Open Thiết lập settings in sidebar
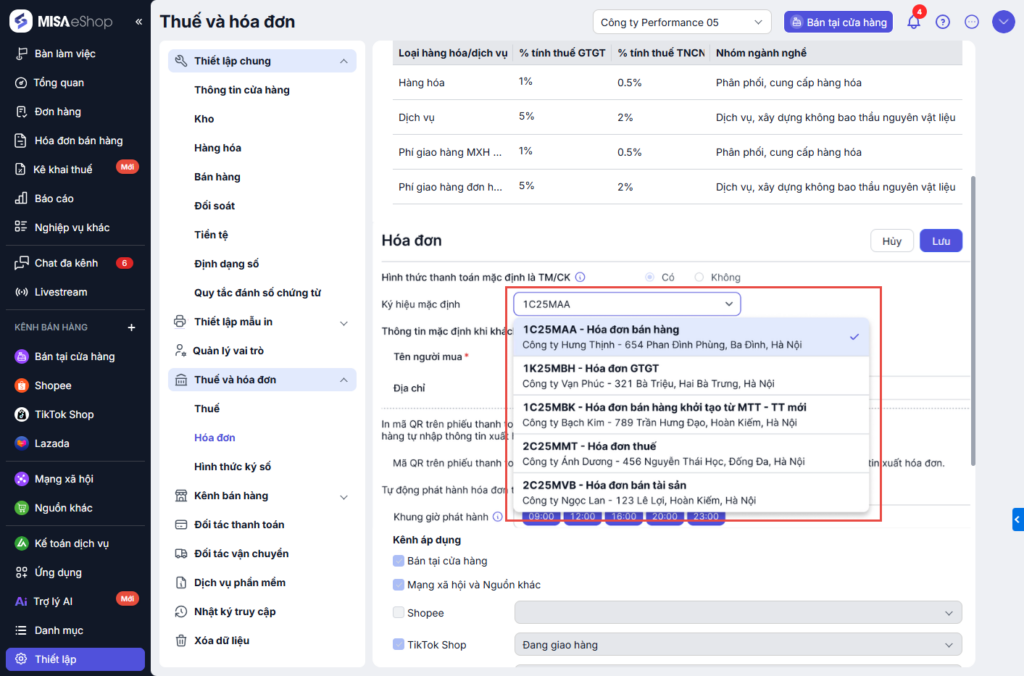This screenshot has width=1024, height=676. click(75, 659)
